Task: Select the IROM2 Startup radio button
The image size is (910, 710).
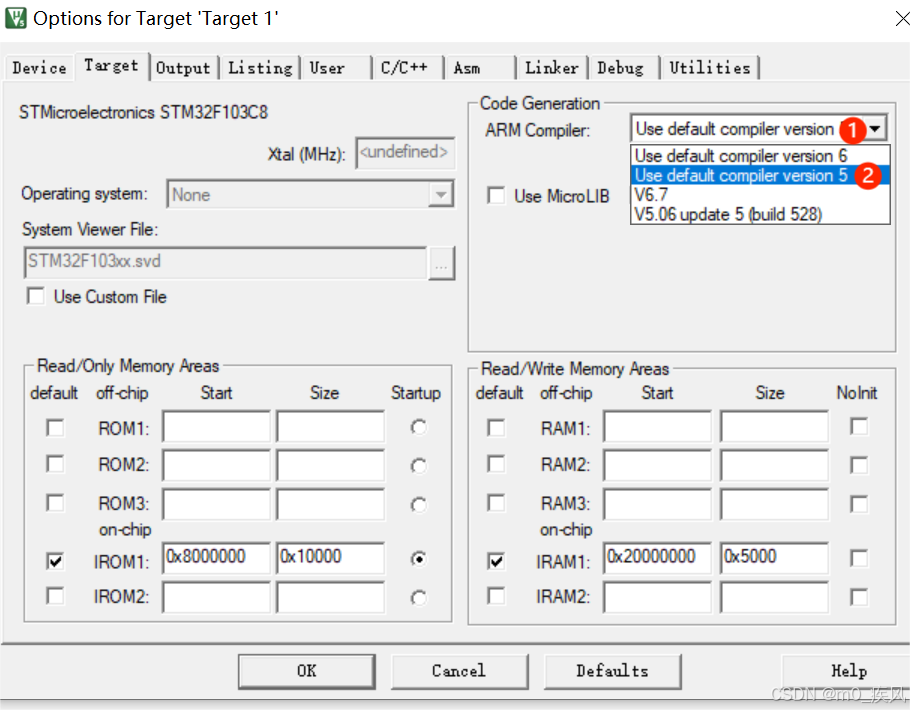Action: pos(418,597)
